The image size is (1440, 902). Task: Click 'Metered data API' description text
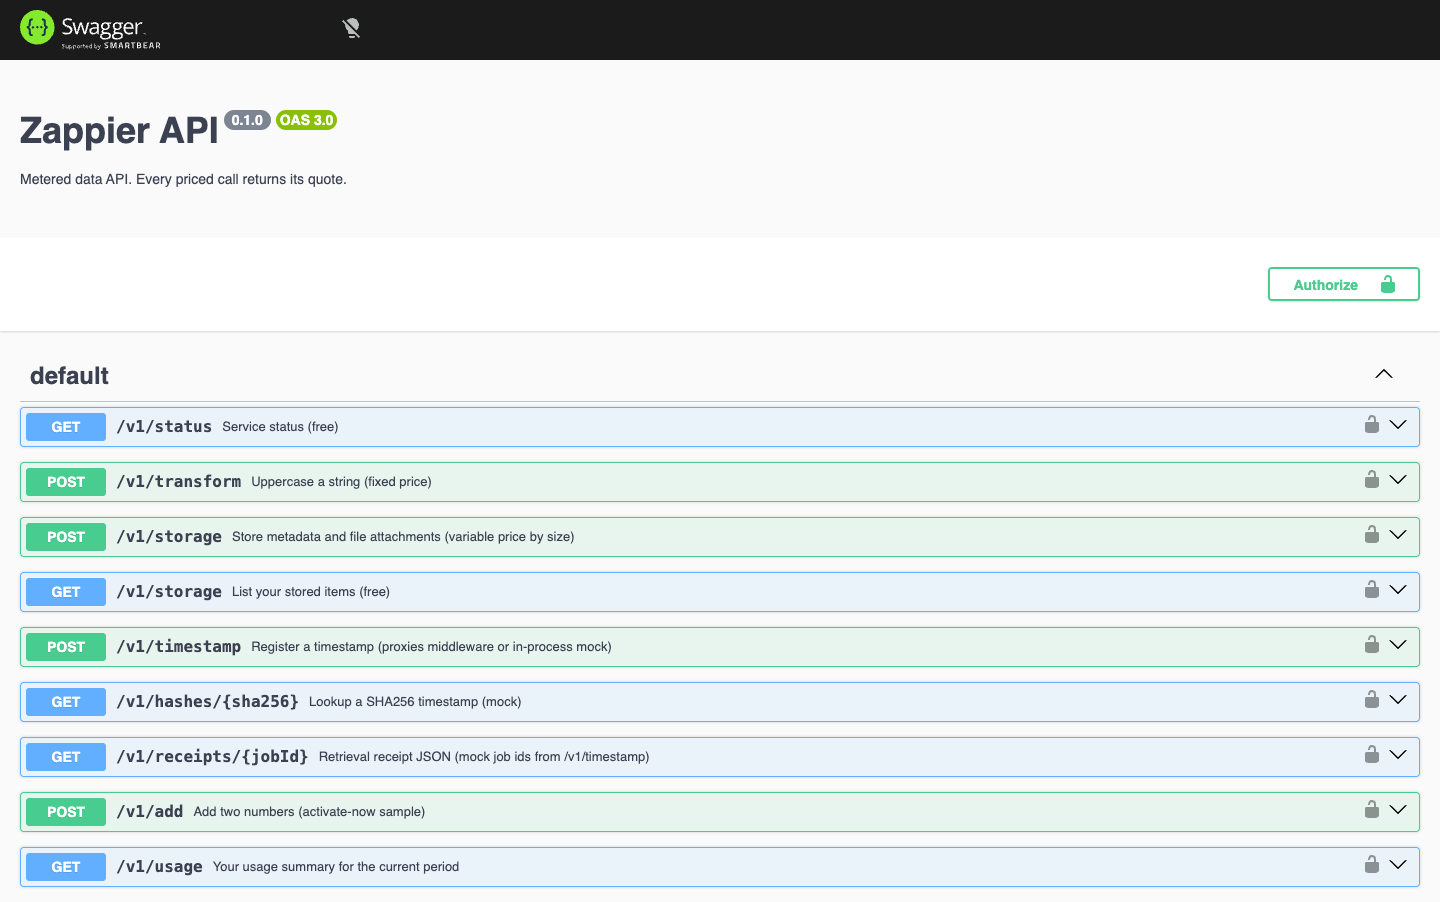click(x=183, y=180)
